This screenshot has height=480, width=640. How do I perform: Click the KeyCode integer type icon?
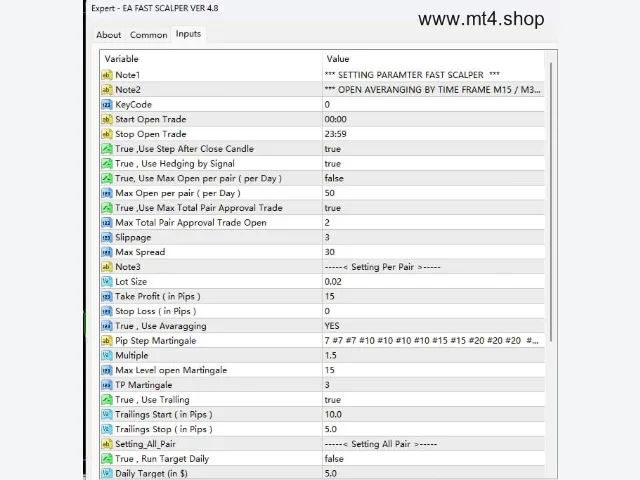tap(107, 104)
